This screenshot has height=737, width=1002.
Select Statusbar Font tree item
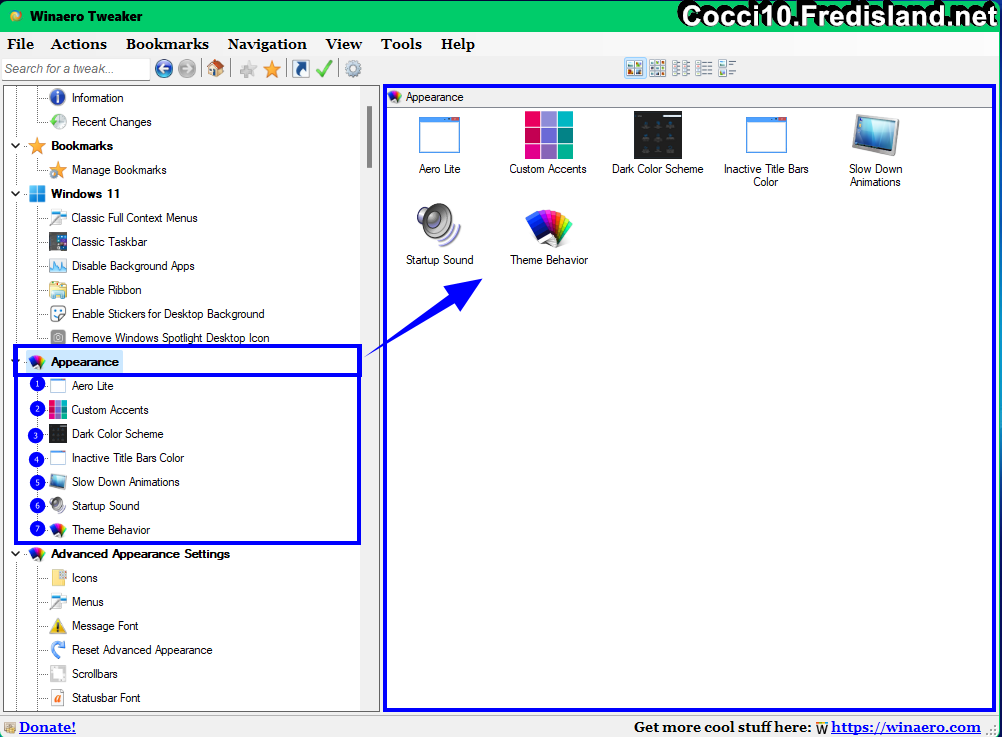click(x=106, y=697)
